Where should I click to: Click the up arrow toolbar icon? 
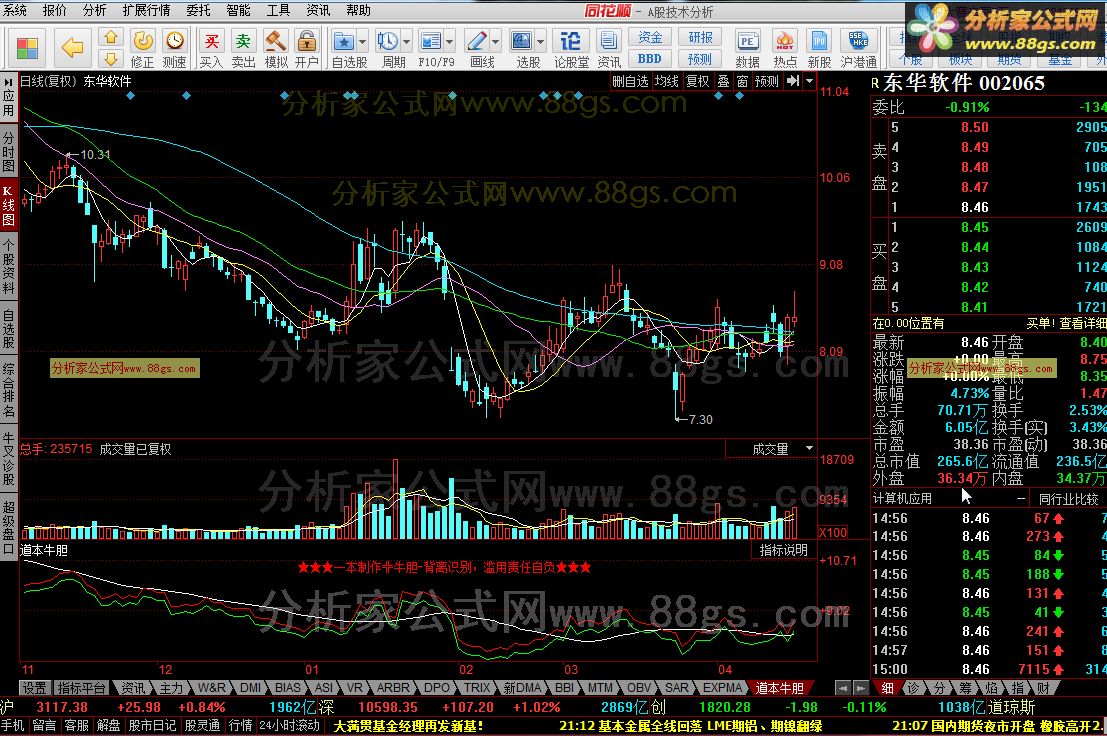pyautogui.click(x=111, y=37)
